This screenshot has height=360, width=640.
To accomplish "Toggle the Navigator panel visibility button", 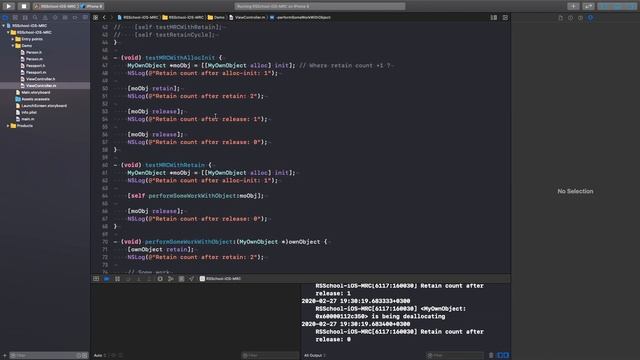I will coord(604,6).
